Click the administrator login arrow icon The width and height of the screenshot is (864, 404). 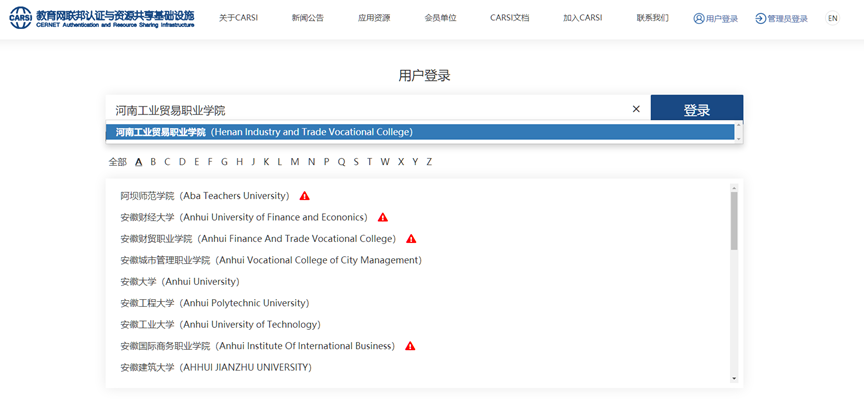click(760, 19)
